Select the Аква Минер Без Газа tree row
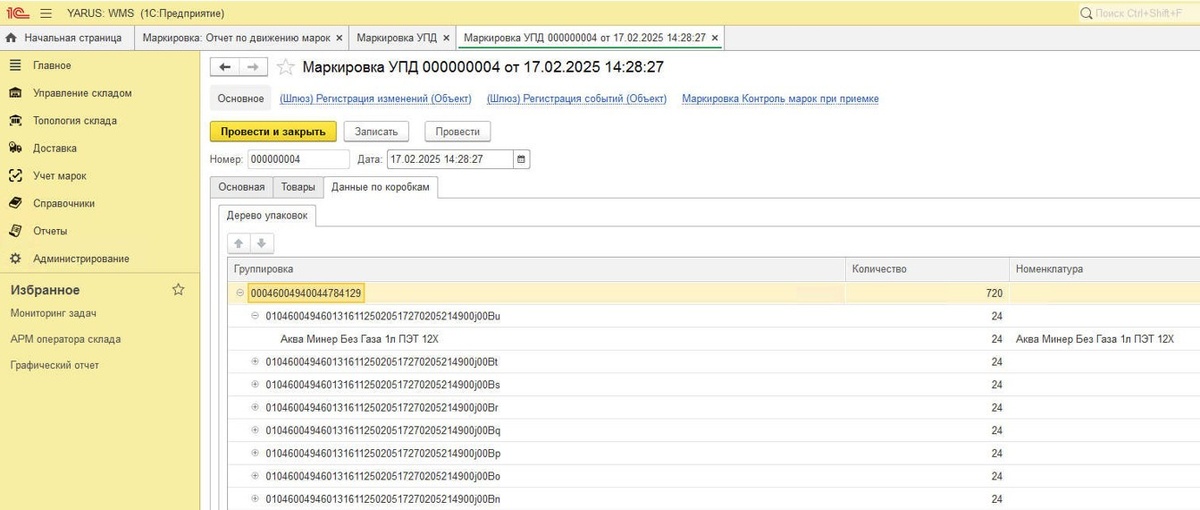Screen dimensions: 1200x510 713,338
